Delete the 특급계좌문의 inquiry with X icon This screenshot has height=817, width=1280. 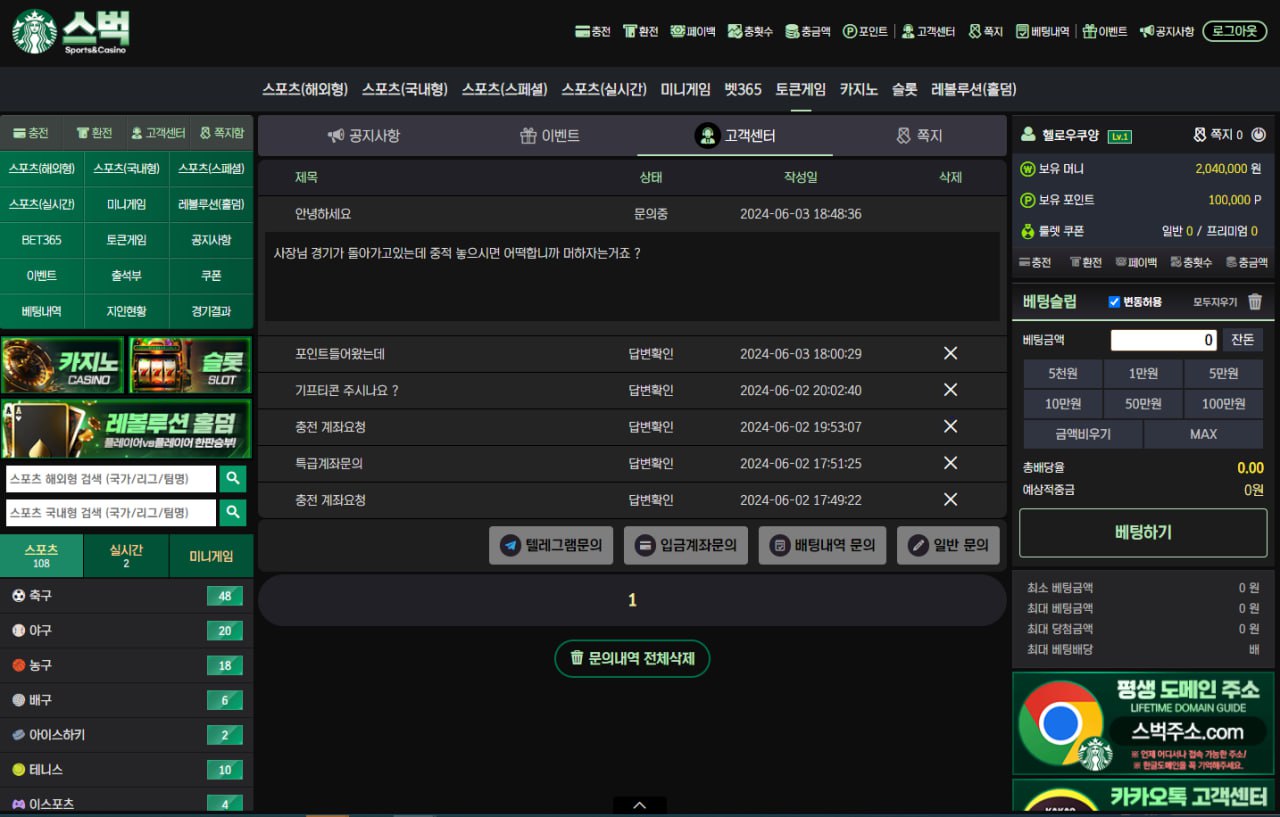tap(950, 463)
